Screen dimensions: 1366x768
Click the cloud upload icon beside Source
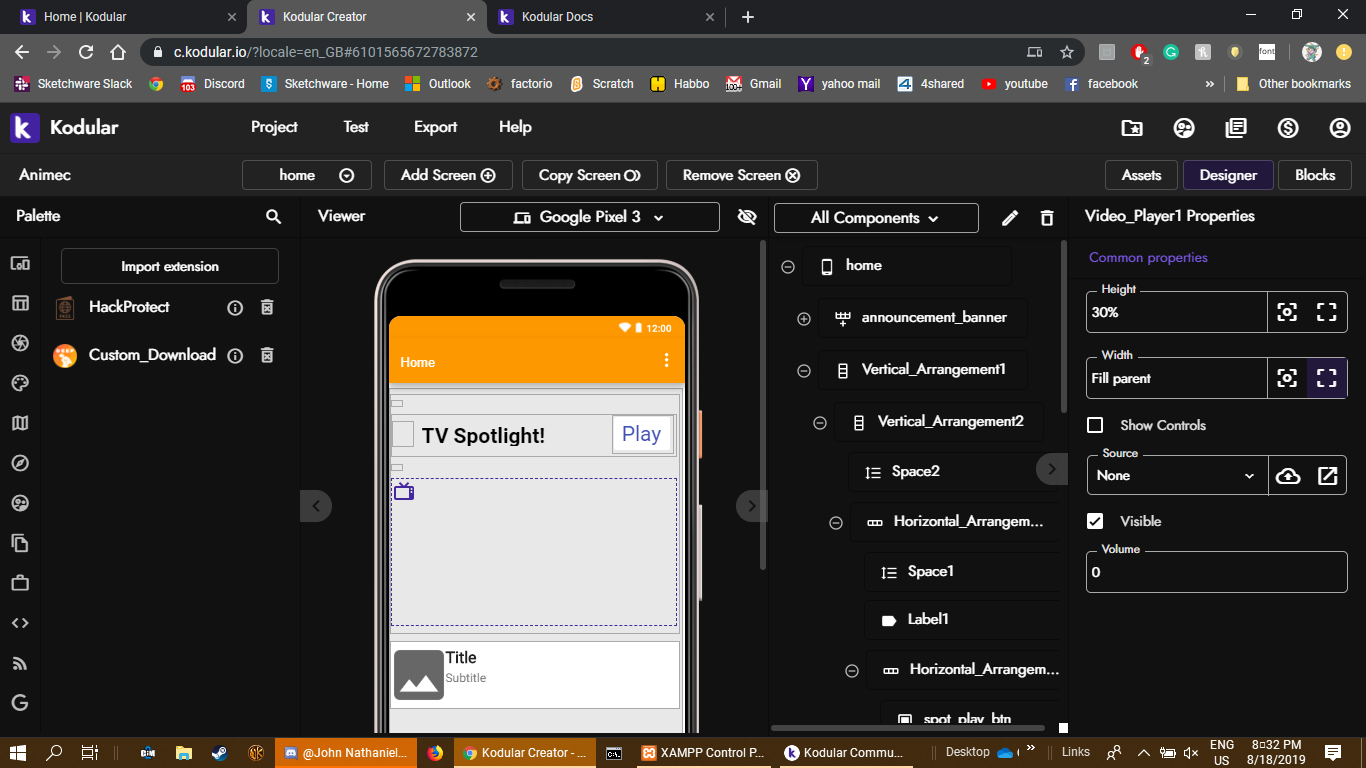tap(1290, 475)
